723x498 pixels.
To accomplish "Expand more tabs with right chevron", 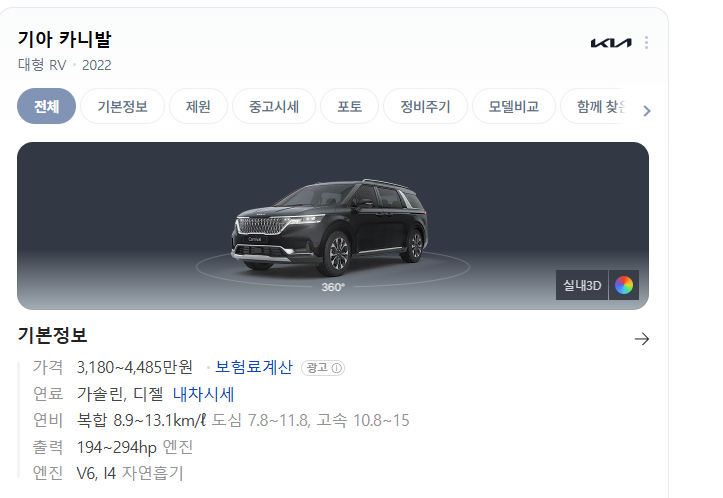I will (646, 111).
